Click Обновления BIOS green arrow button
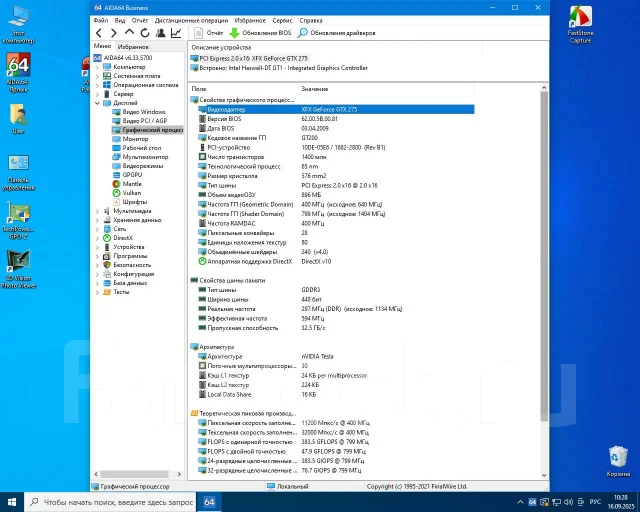 (x=260, y=33)
